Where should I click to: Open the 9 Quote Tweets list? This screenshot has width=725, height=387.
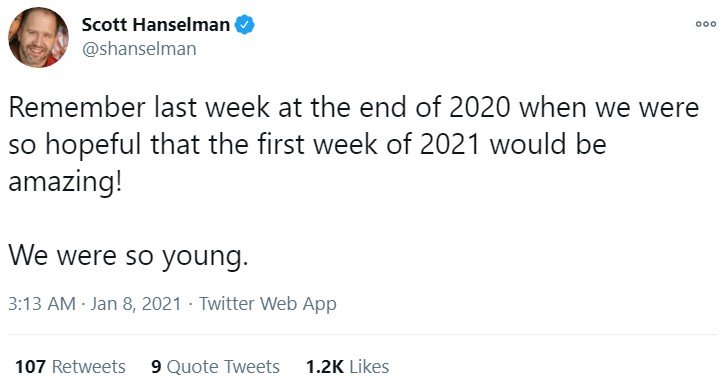pyautogui.click(x=215, y=367)
